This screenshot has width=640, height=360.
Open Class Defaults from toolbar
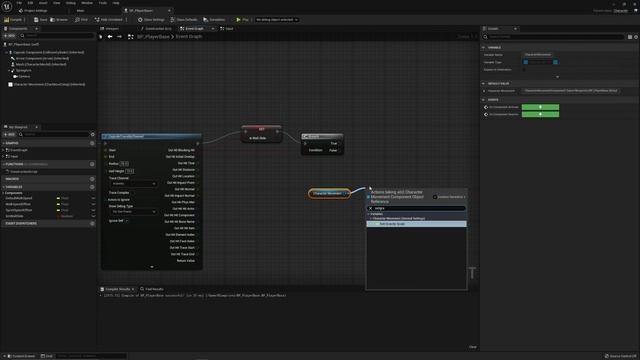184,20
